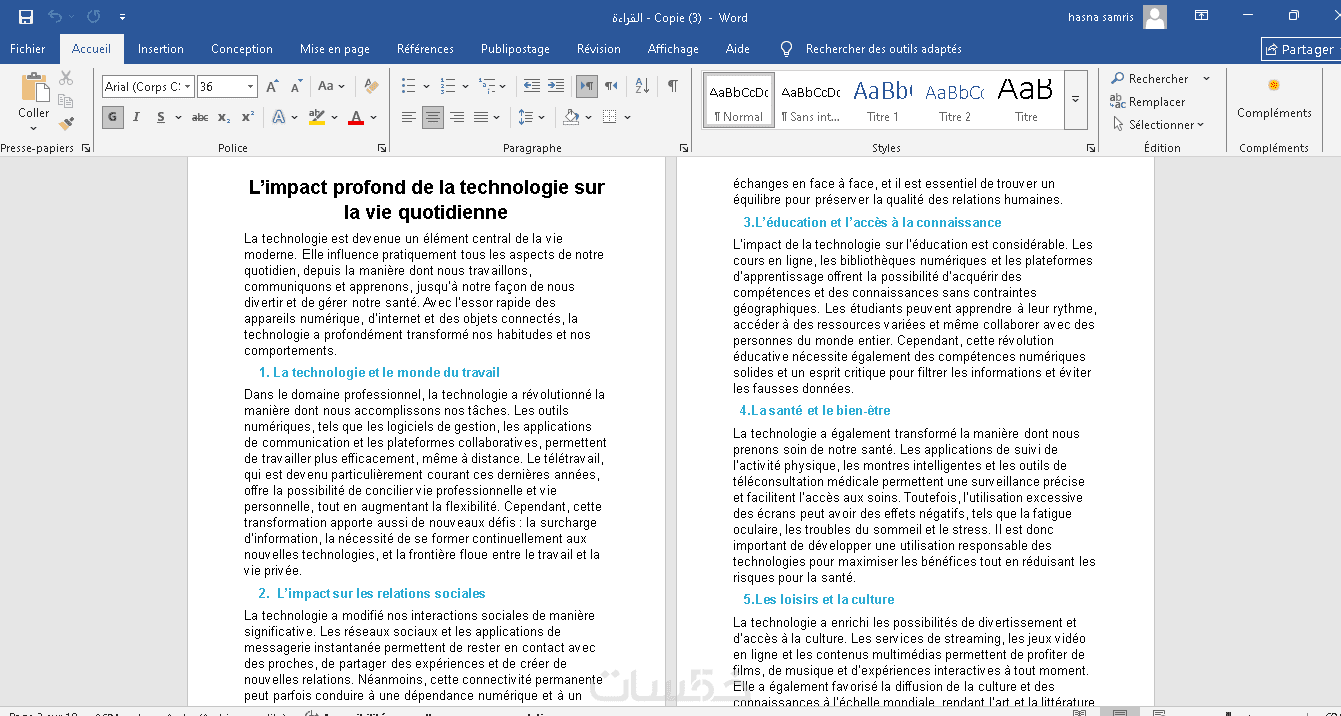
Task: Open line spacing options dropdown
Action: 531,117
